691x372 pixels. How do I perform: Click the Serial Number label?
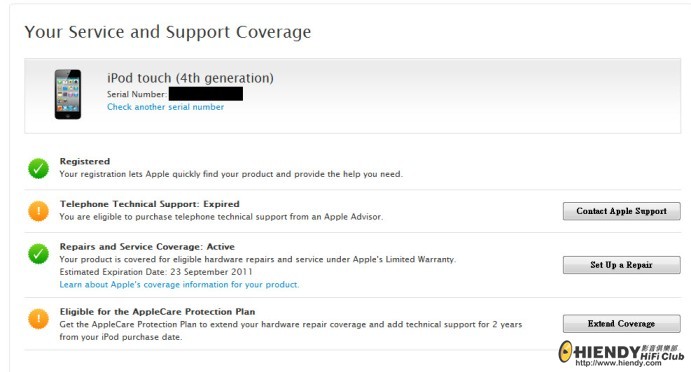point(137,94)
